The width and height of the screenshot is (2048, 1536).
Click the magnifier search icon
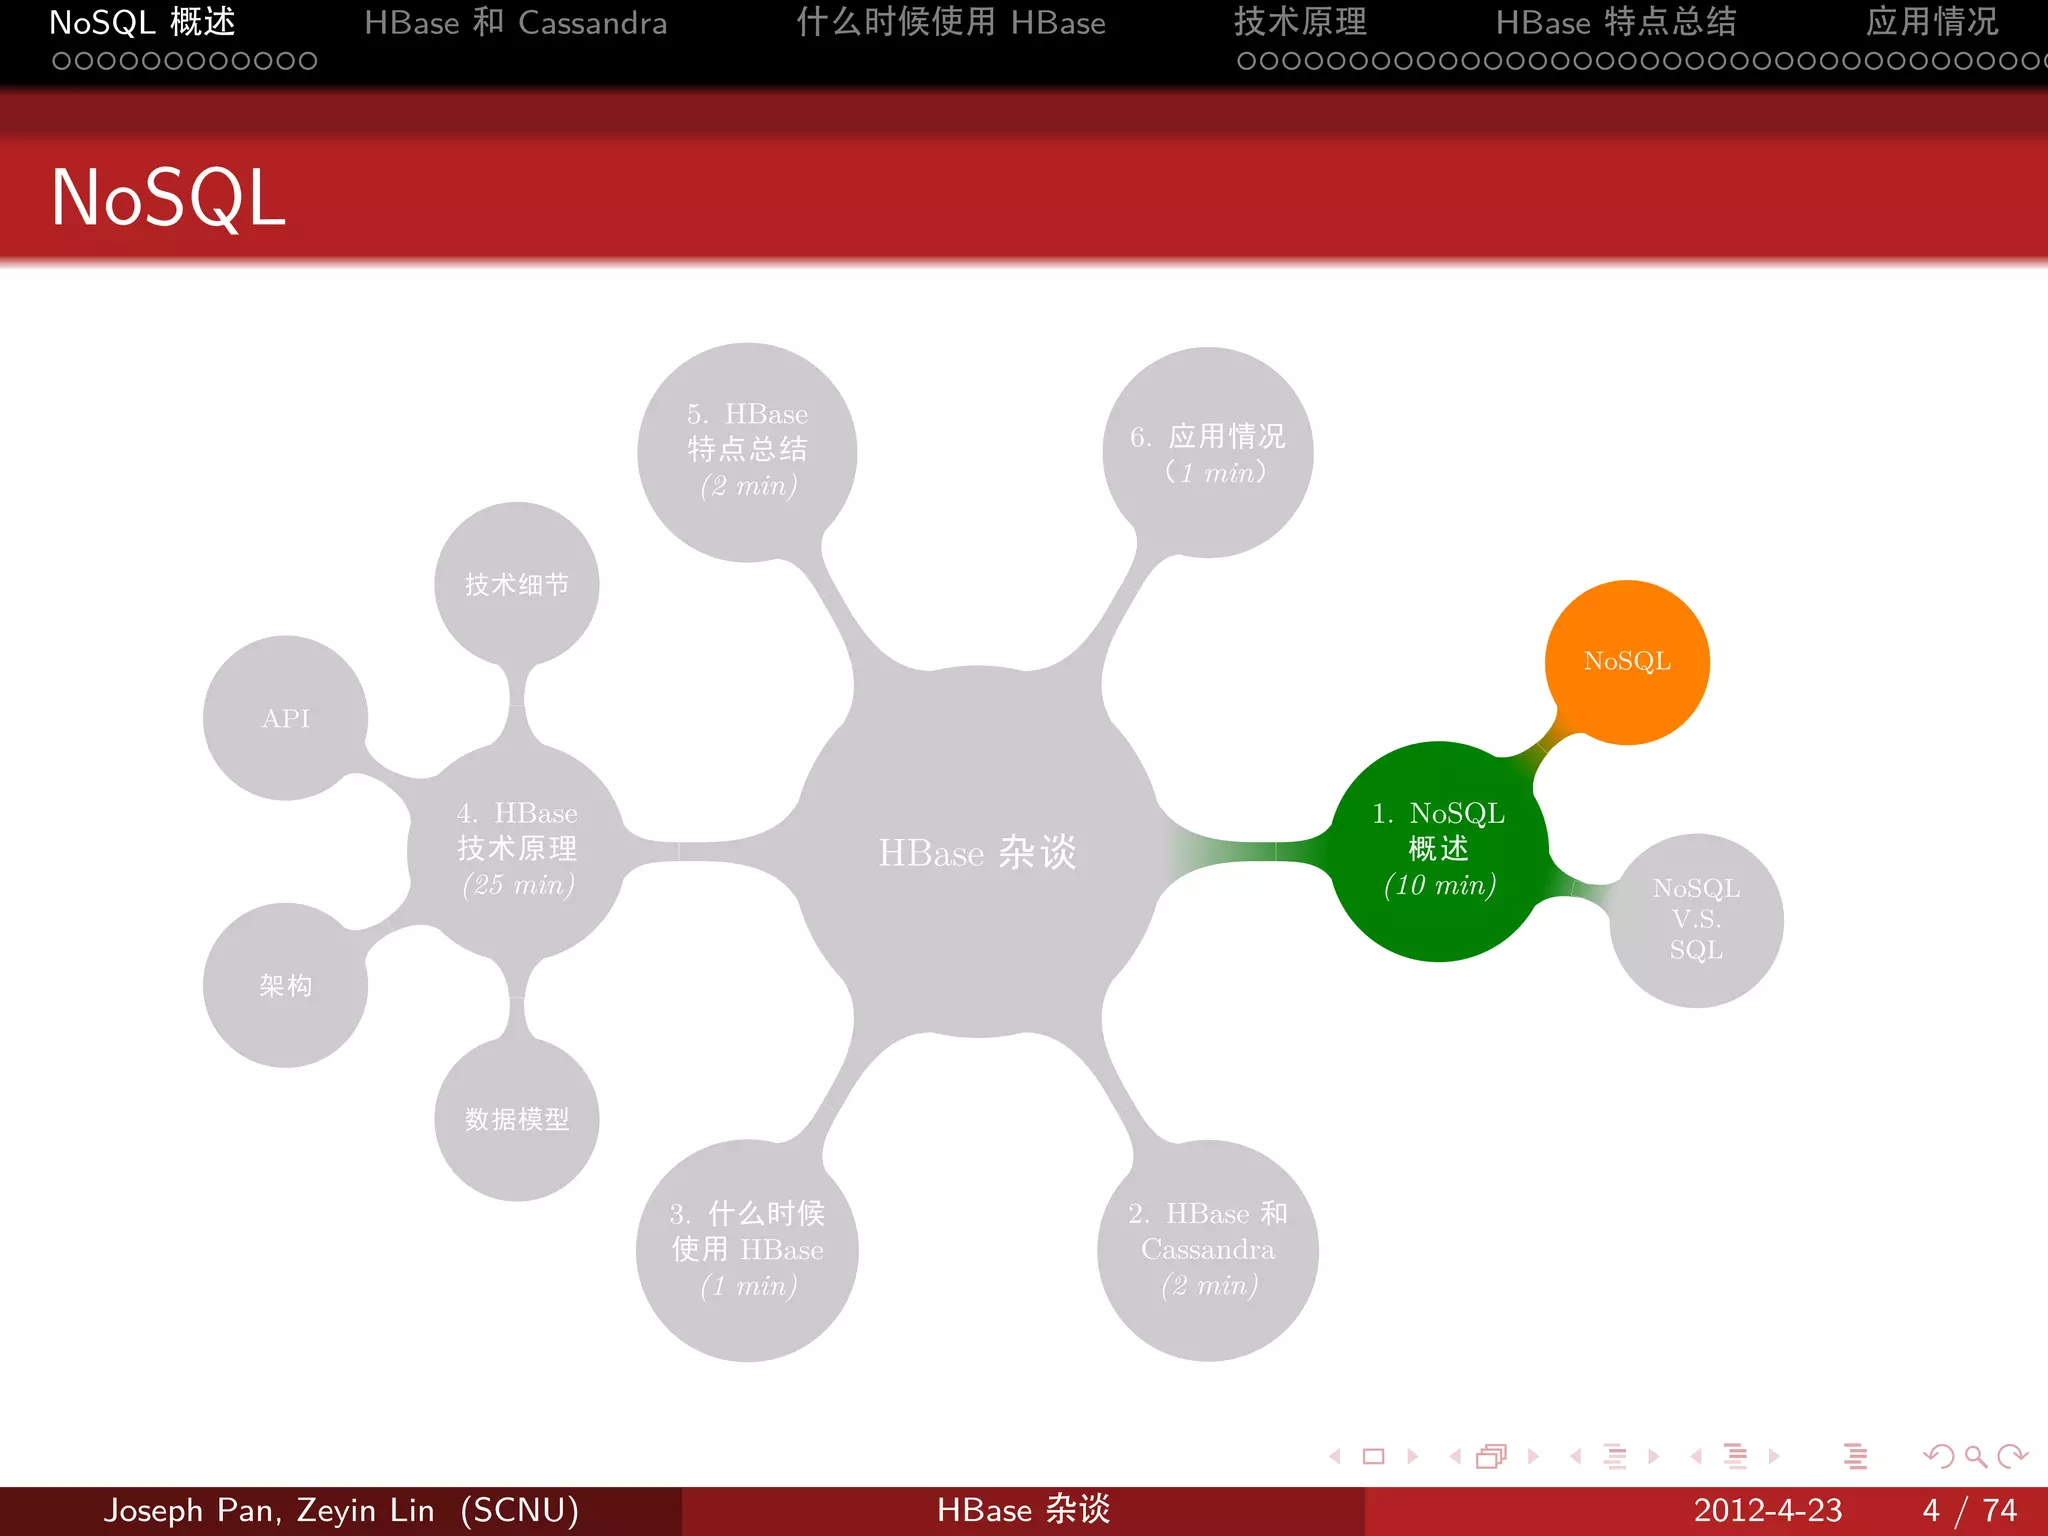click(1975, 1456)
